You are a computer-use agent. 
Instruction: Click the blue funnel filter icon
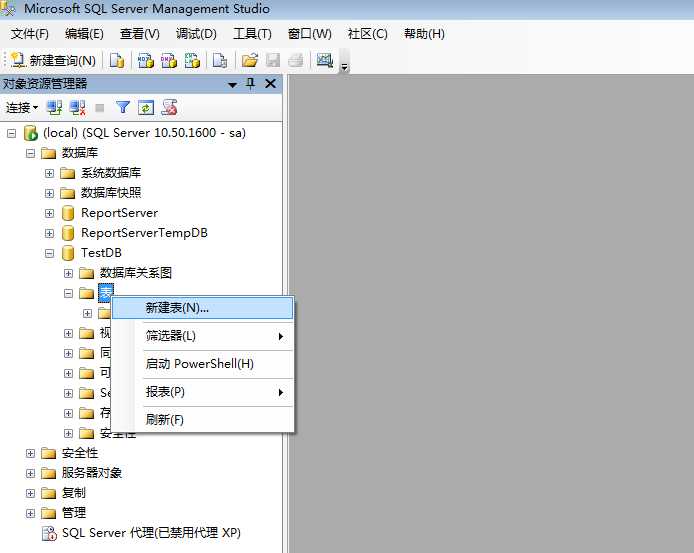pyautogui.click(x=123, y=108)
